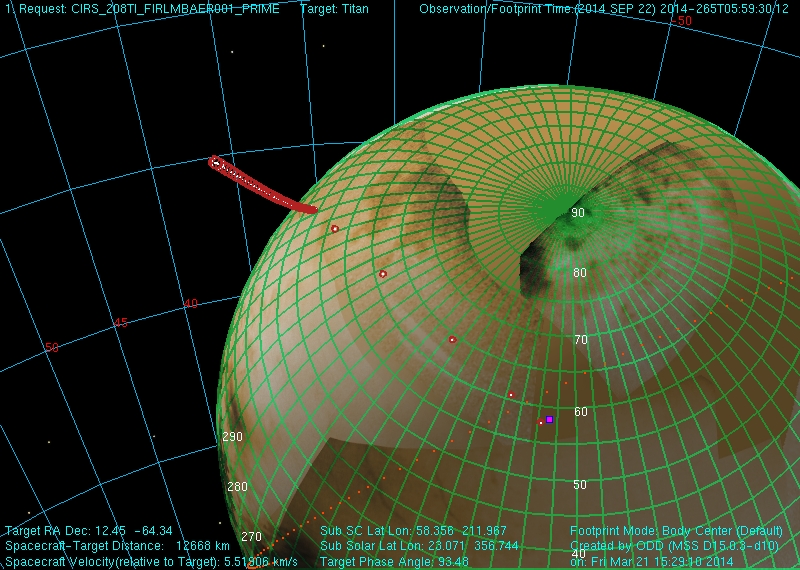The image size is (800, 570).
Task: Click the '70' latitude label
Action: pyautogui.click(x=581, y=340)
